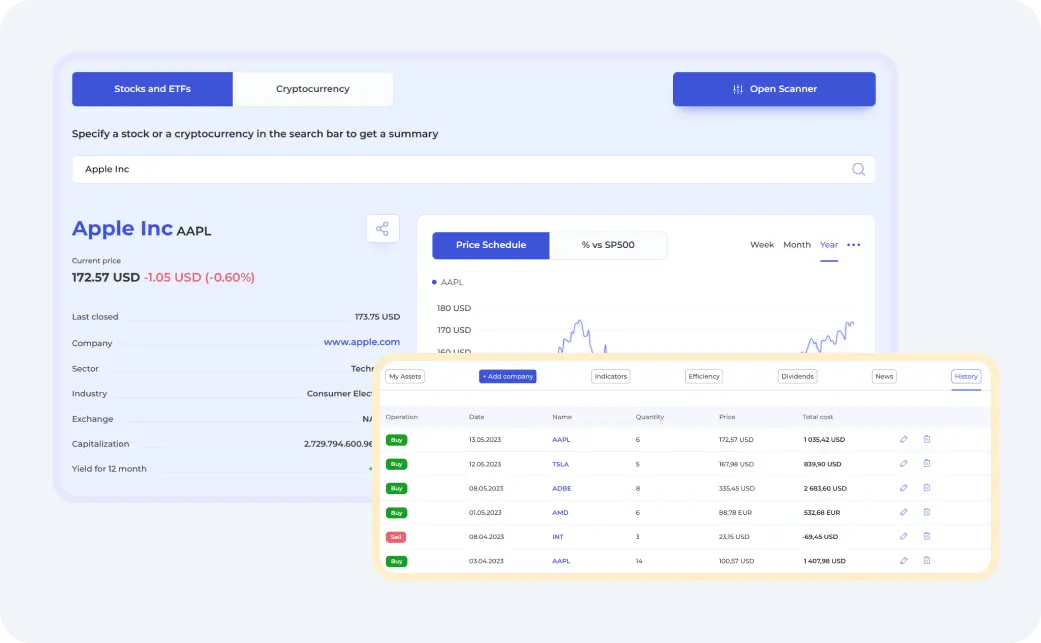Click the search field containing Apple Inc
The height and width of the screenshot is (643, 1041).
point(450,169)
